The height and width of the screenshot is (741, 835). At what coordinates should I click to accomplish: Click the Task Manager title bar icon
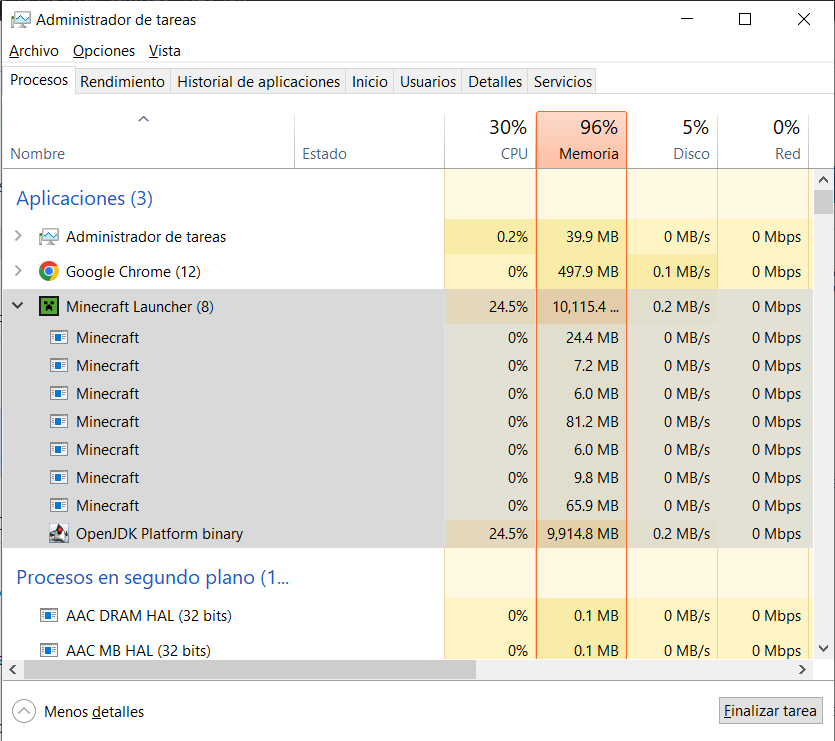coord(20,20)
